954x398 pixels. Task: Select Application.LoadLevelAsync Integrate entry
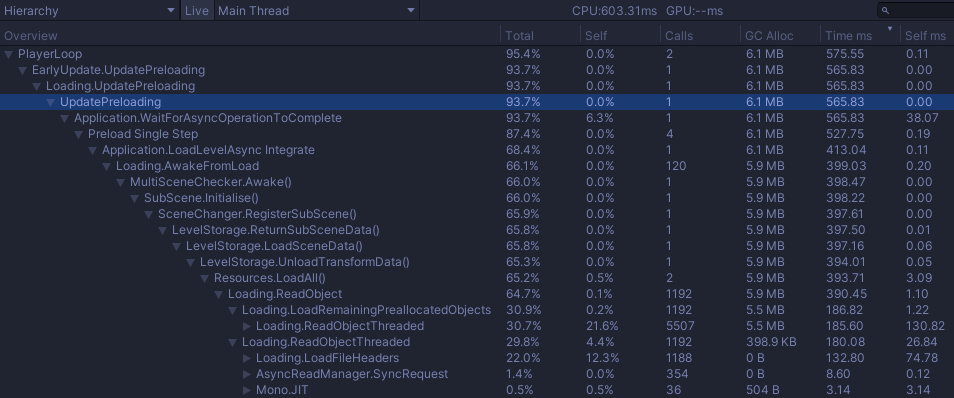click(208, 150)
